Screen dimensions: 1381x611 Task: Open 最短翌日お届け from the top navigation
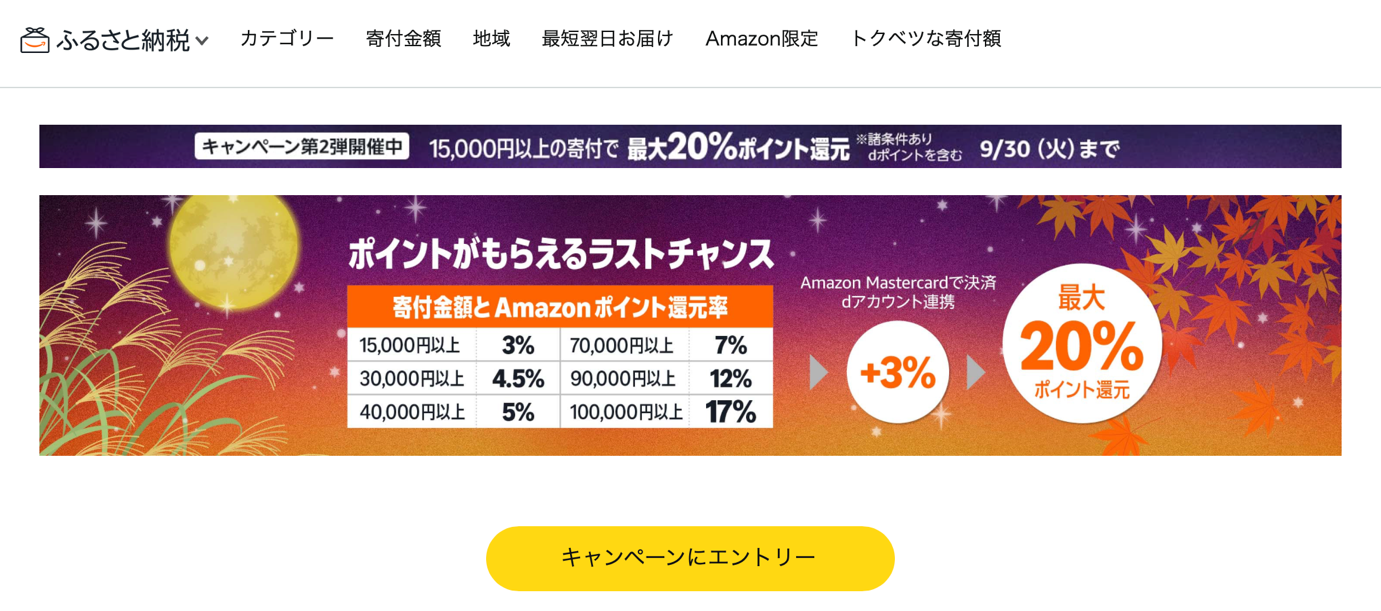click(607, 39)
